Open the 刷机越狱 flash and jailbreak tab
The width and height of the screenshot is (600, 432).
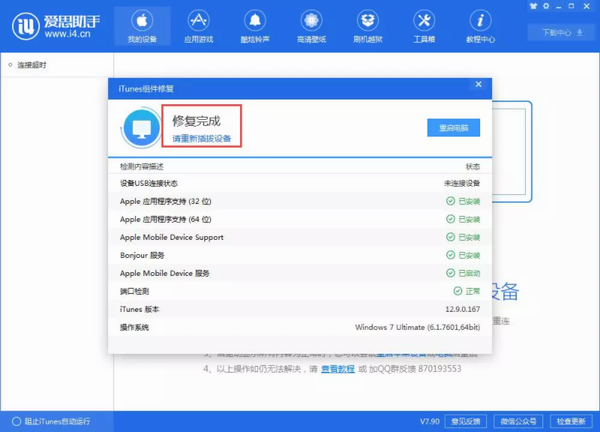[x=368, y=26]
